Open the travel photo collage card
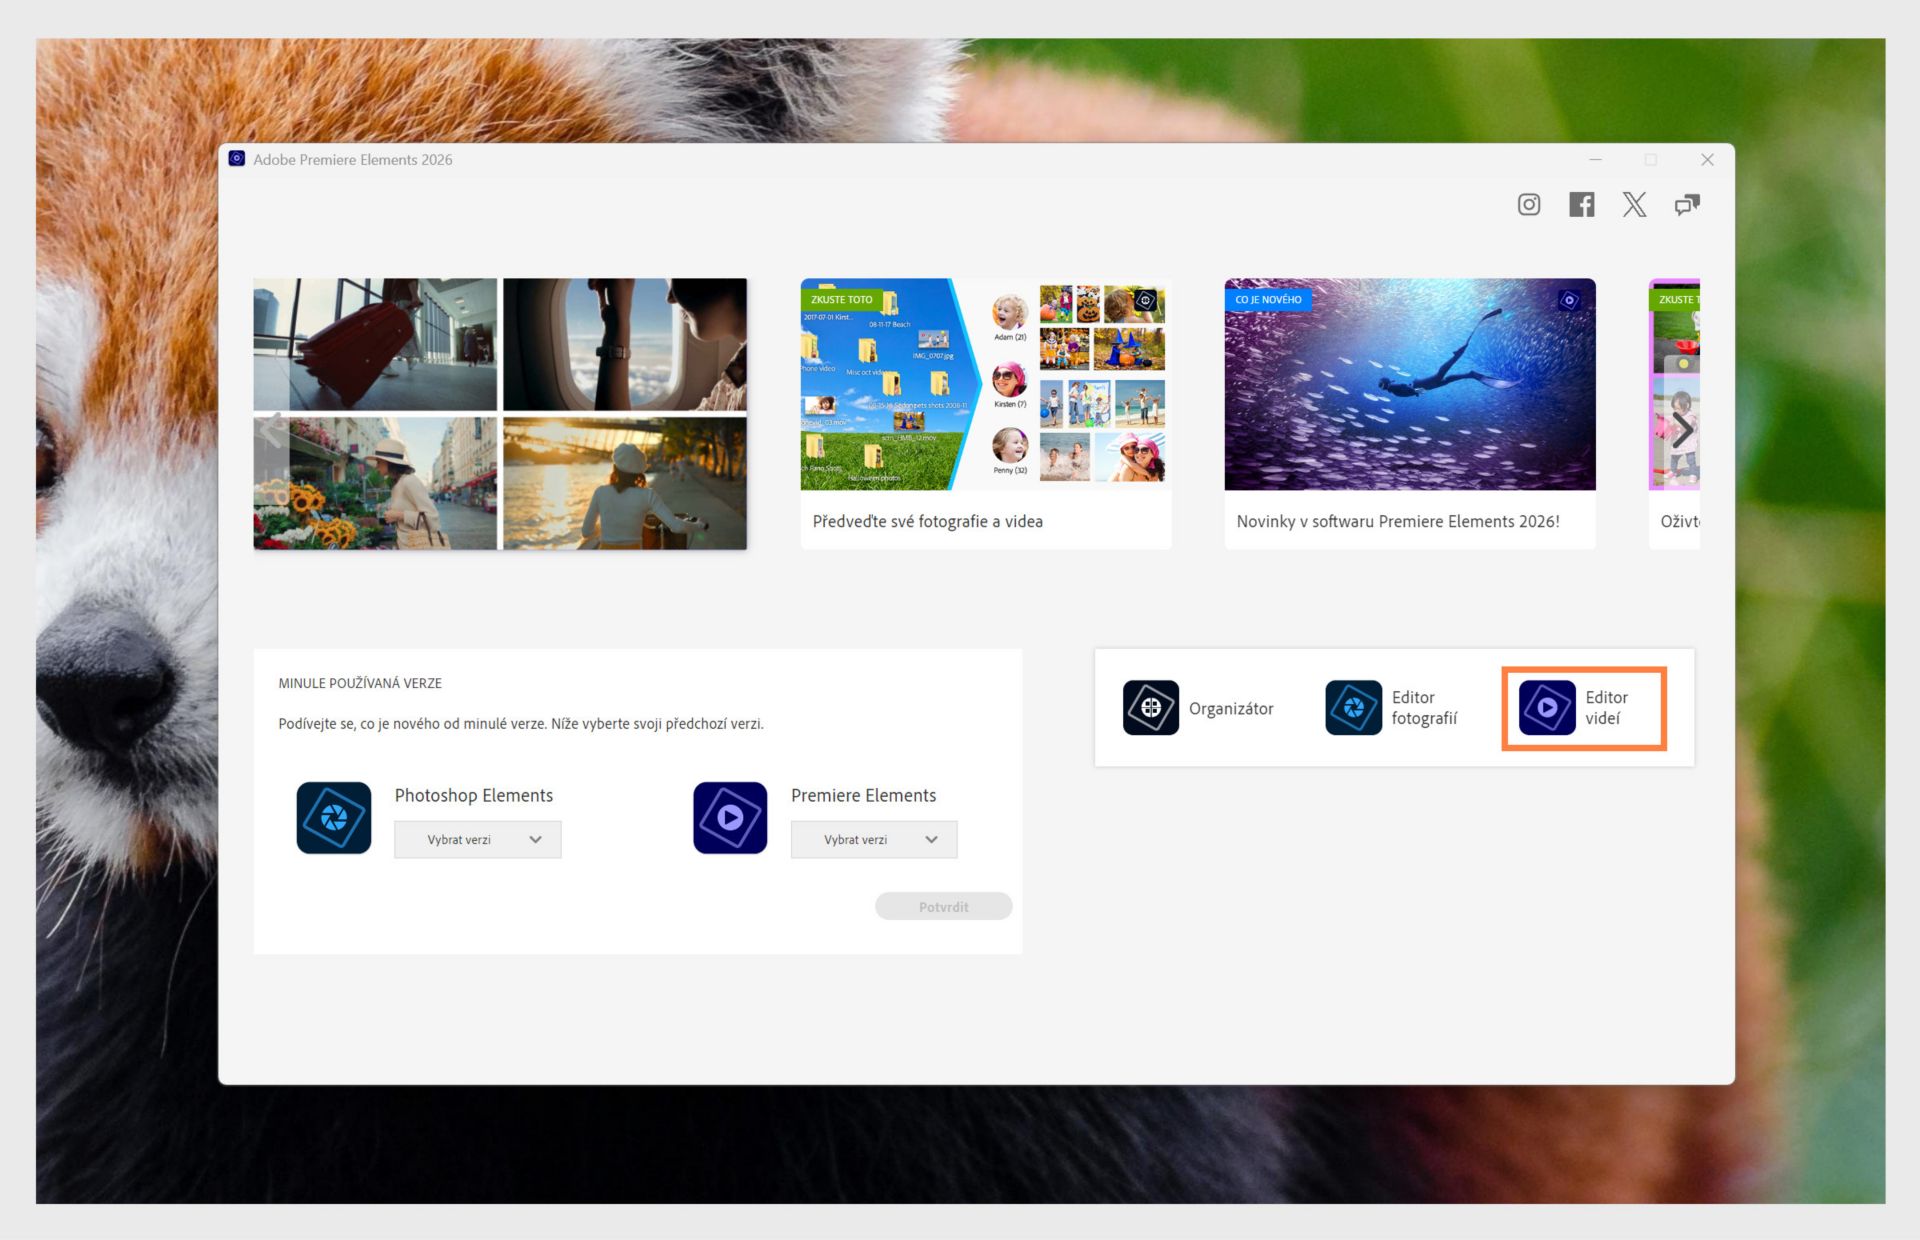The image size is (1920, 1240). (500, 414)
